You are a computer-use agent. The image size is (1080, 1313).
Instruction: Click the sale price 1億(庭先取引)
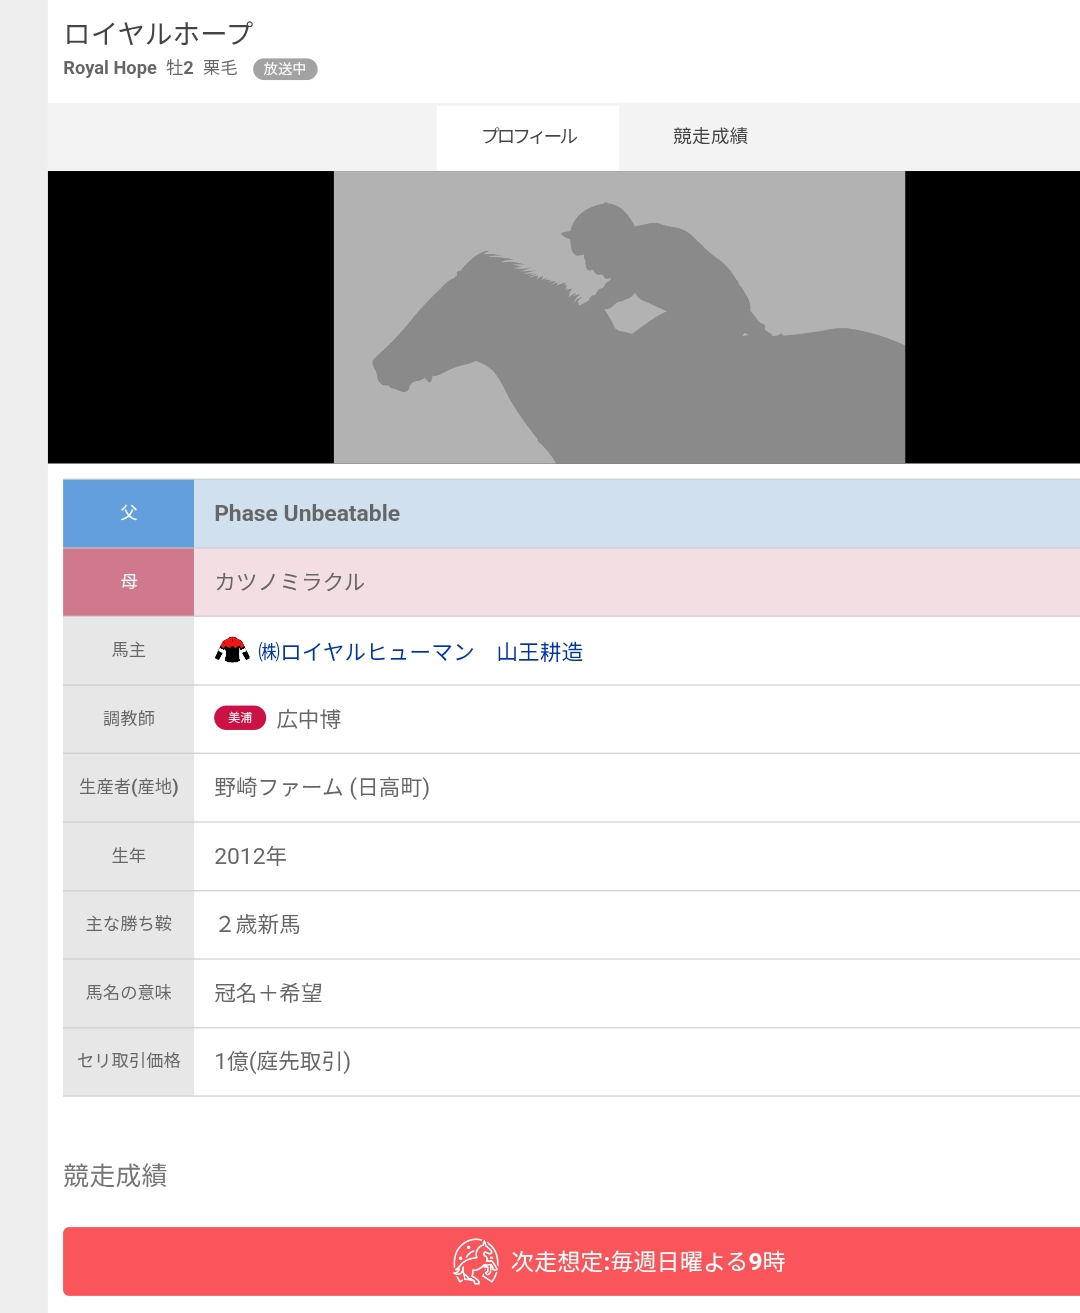click(x=282, y=1062)
